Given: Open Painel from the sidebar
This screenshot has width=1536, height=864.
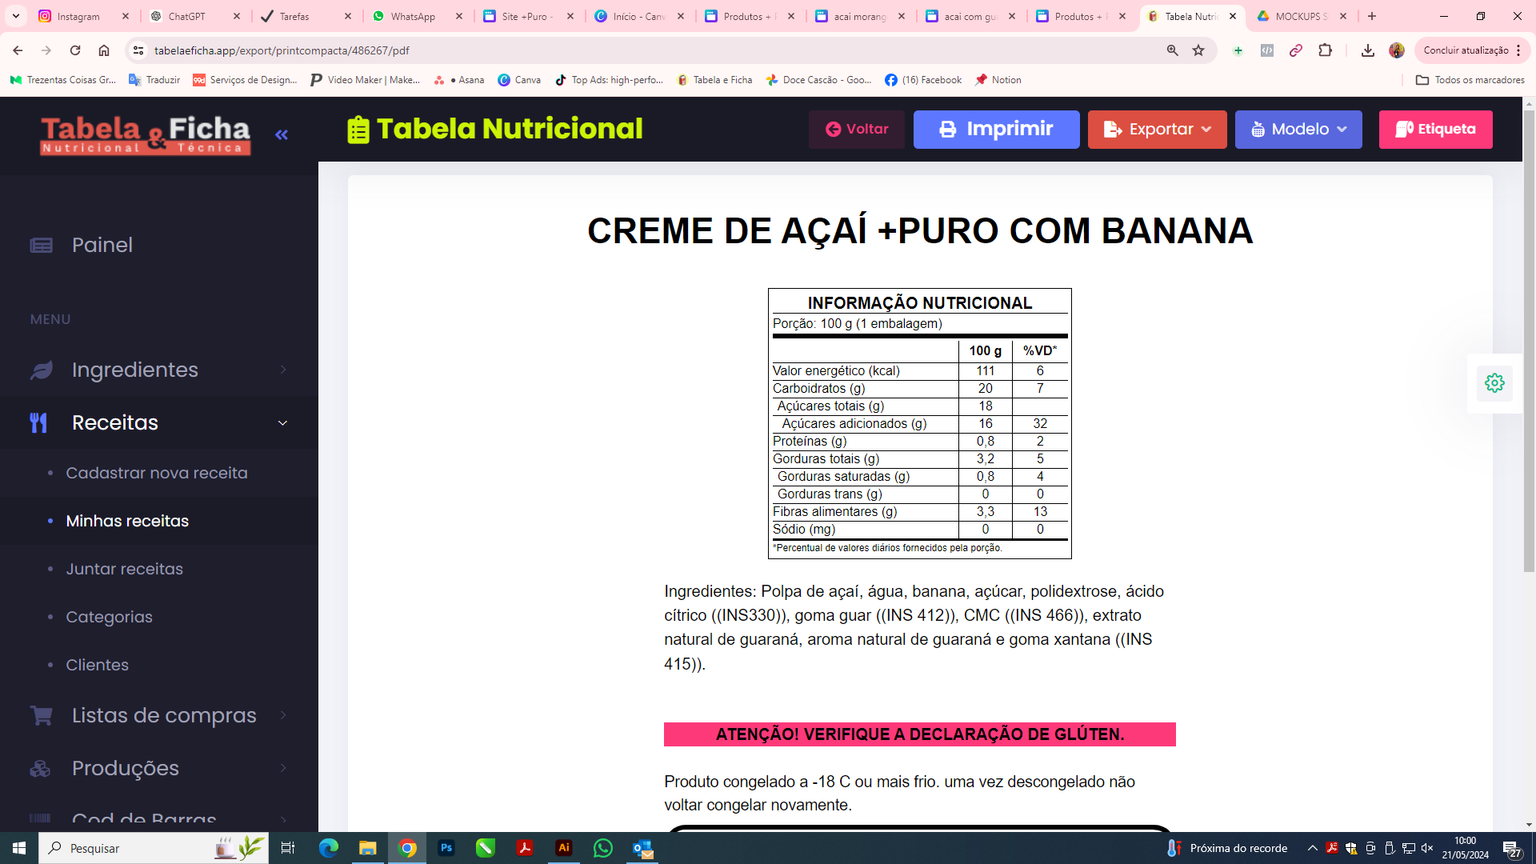Looking at the screenshot, I should pyautogui.click(x=101, y=245).
